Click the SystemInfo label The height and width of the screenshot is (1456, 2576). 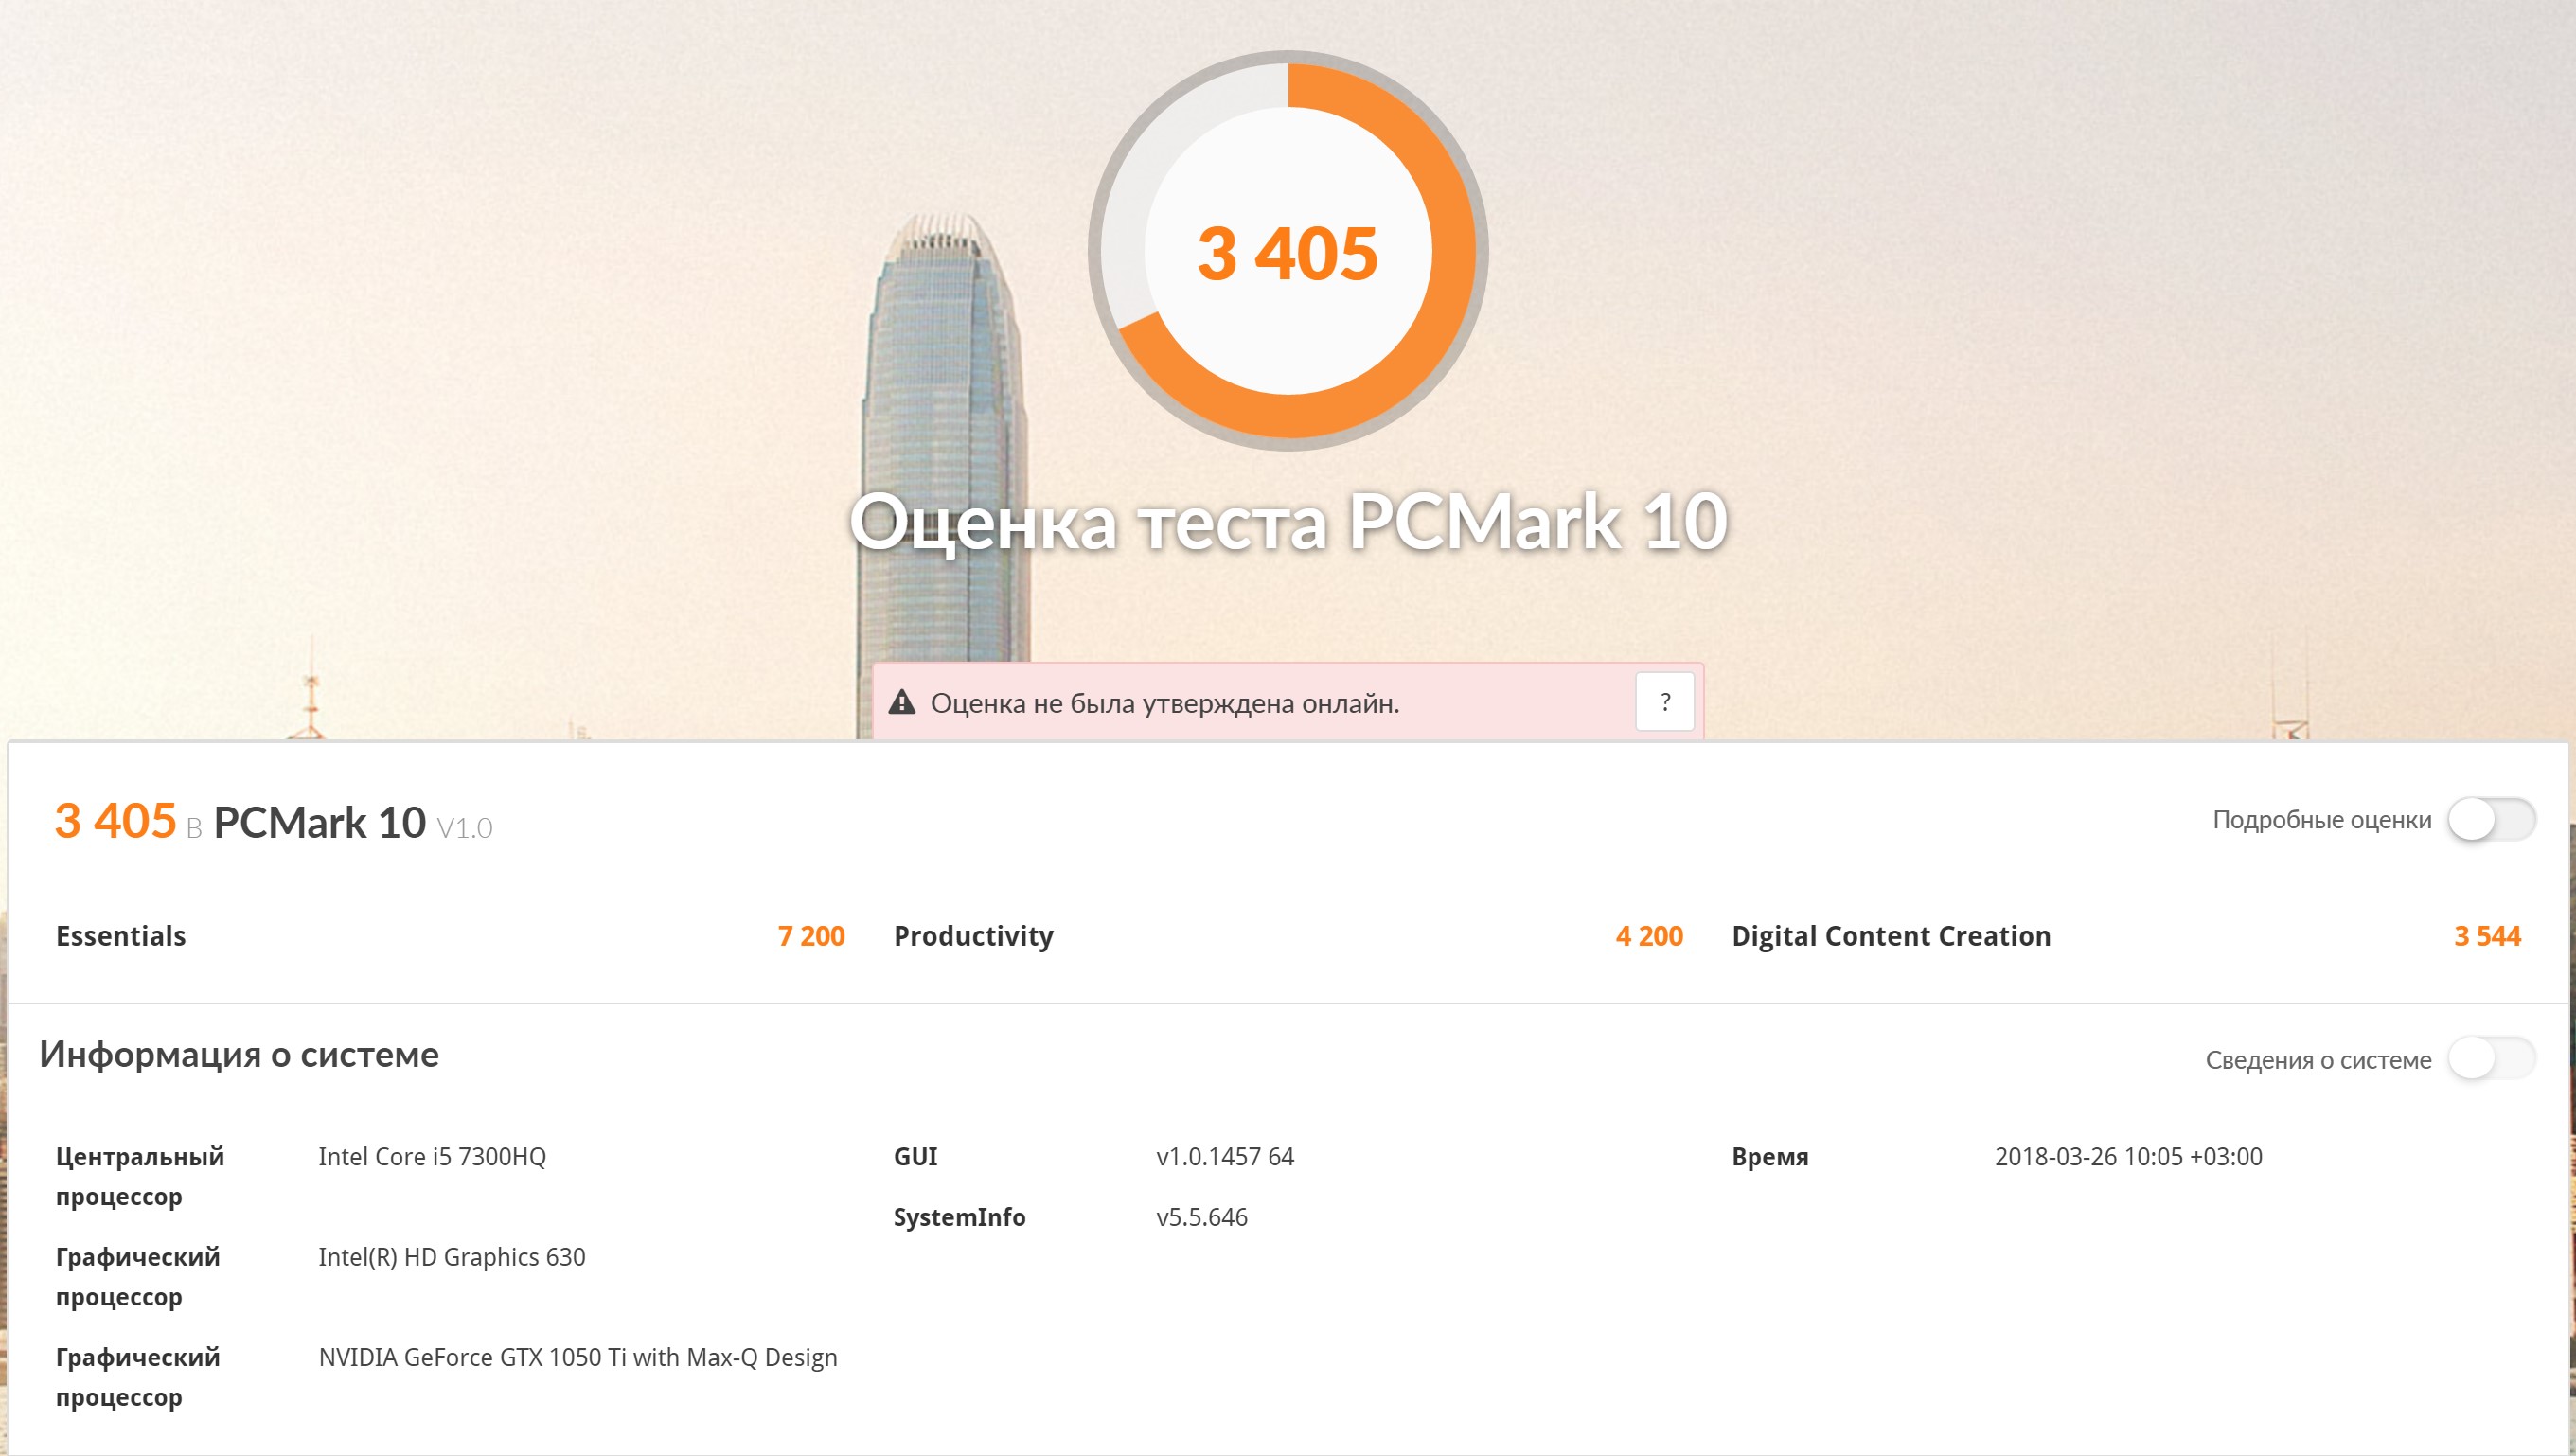[959, 1217]
